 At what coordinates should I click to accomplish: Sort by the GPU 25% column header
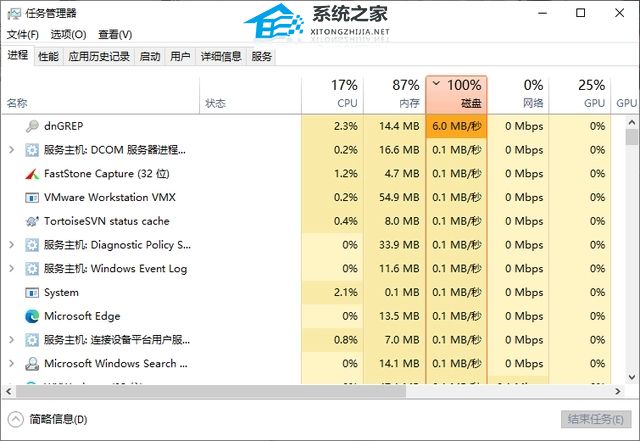[580, 95]
